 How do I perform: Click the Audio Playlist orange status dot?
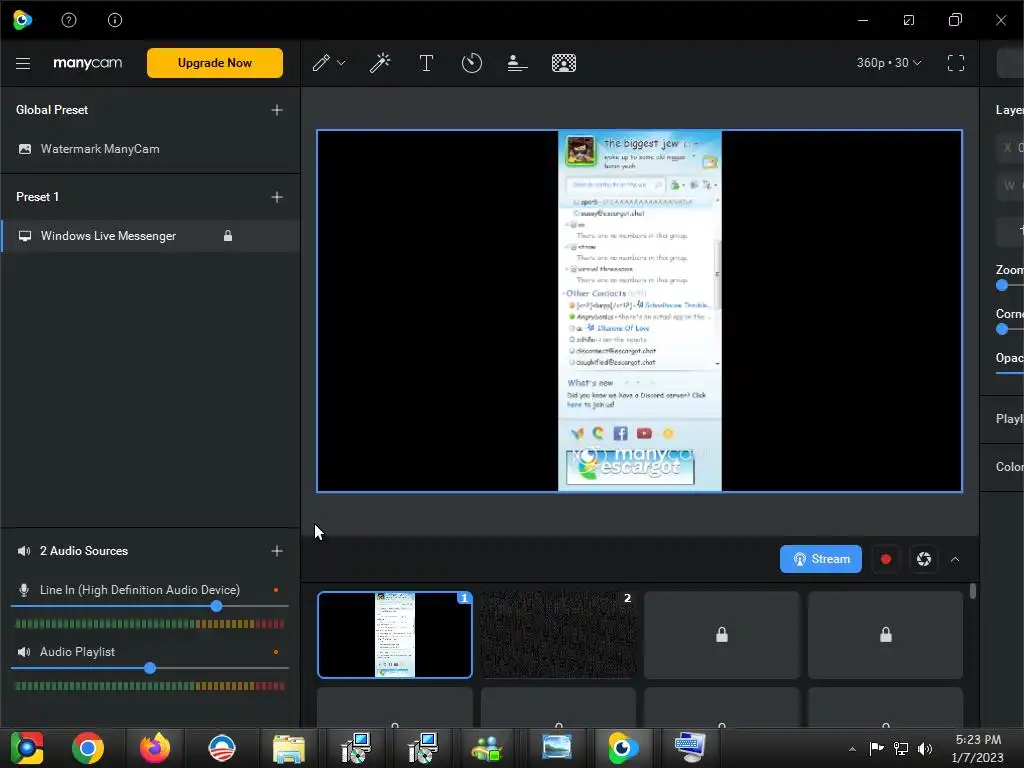point(276,652)
